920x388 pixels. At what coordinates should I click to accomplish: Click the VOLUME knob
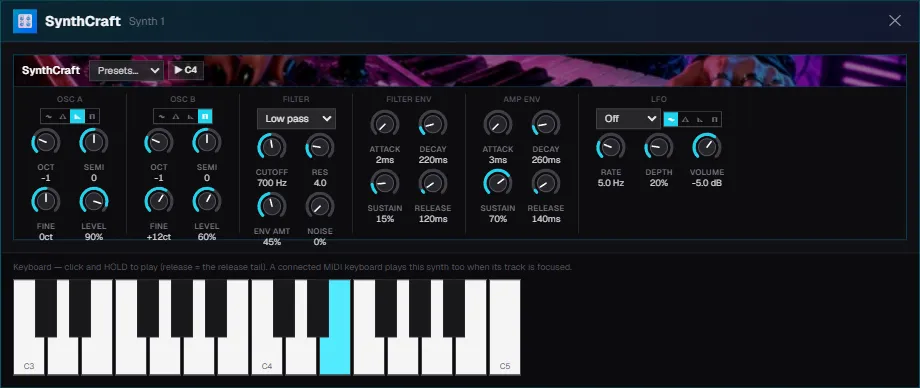pos(706,147)
